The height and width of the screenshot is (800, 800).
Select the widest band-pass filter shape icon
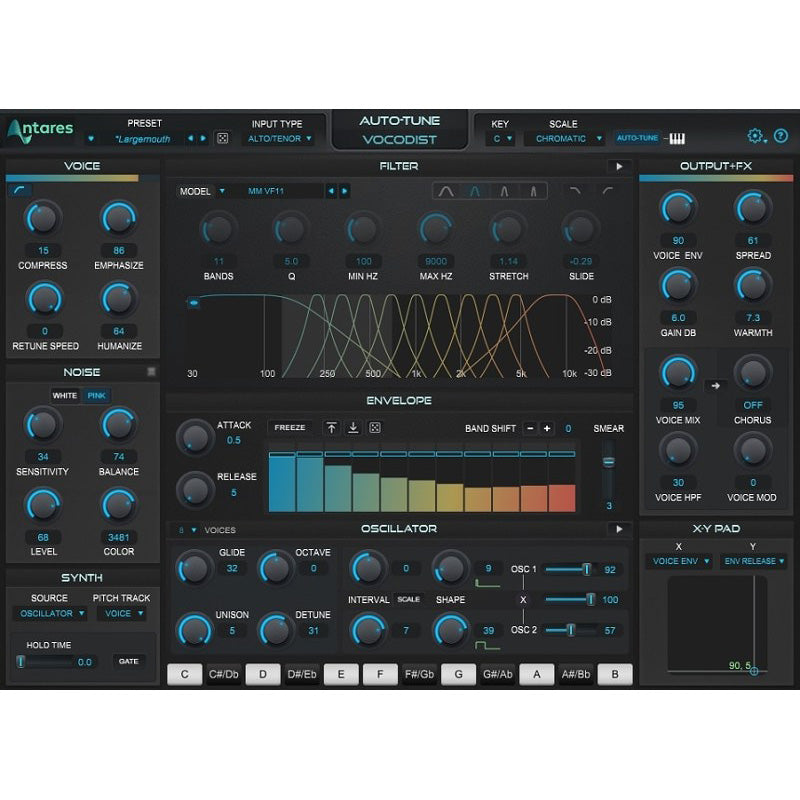[446, 191]
